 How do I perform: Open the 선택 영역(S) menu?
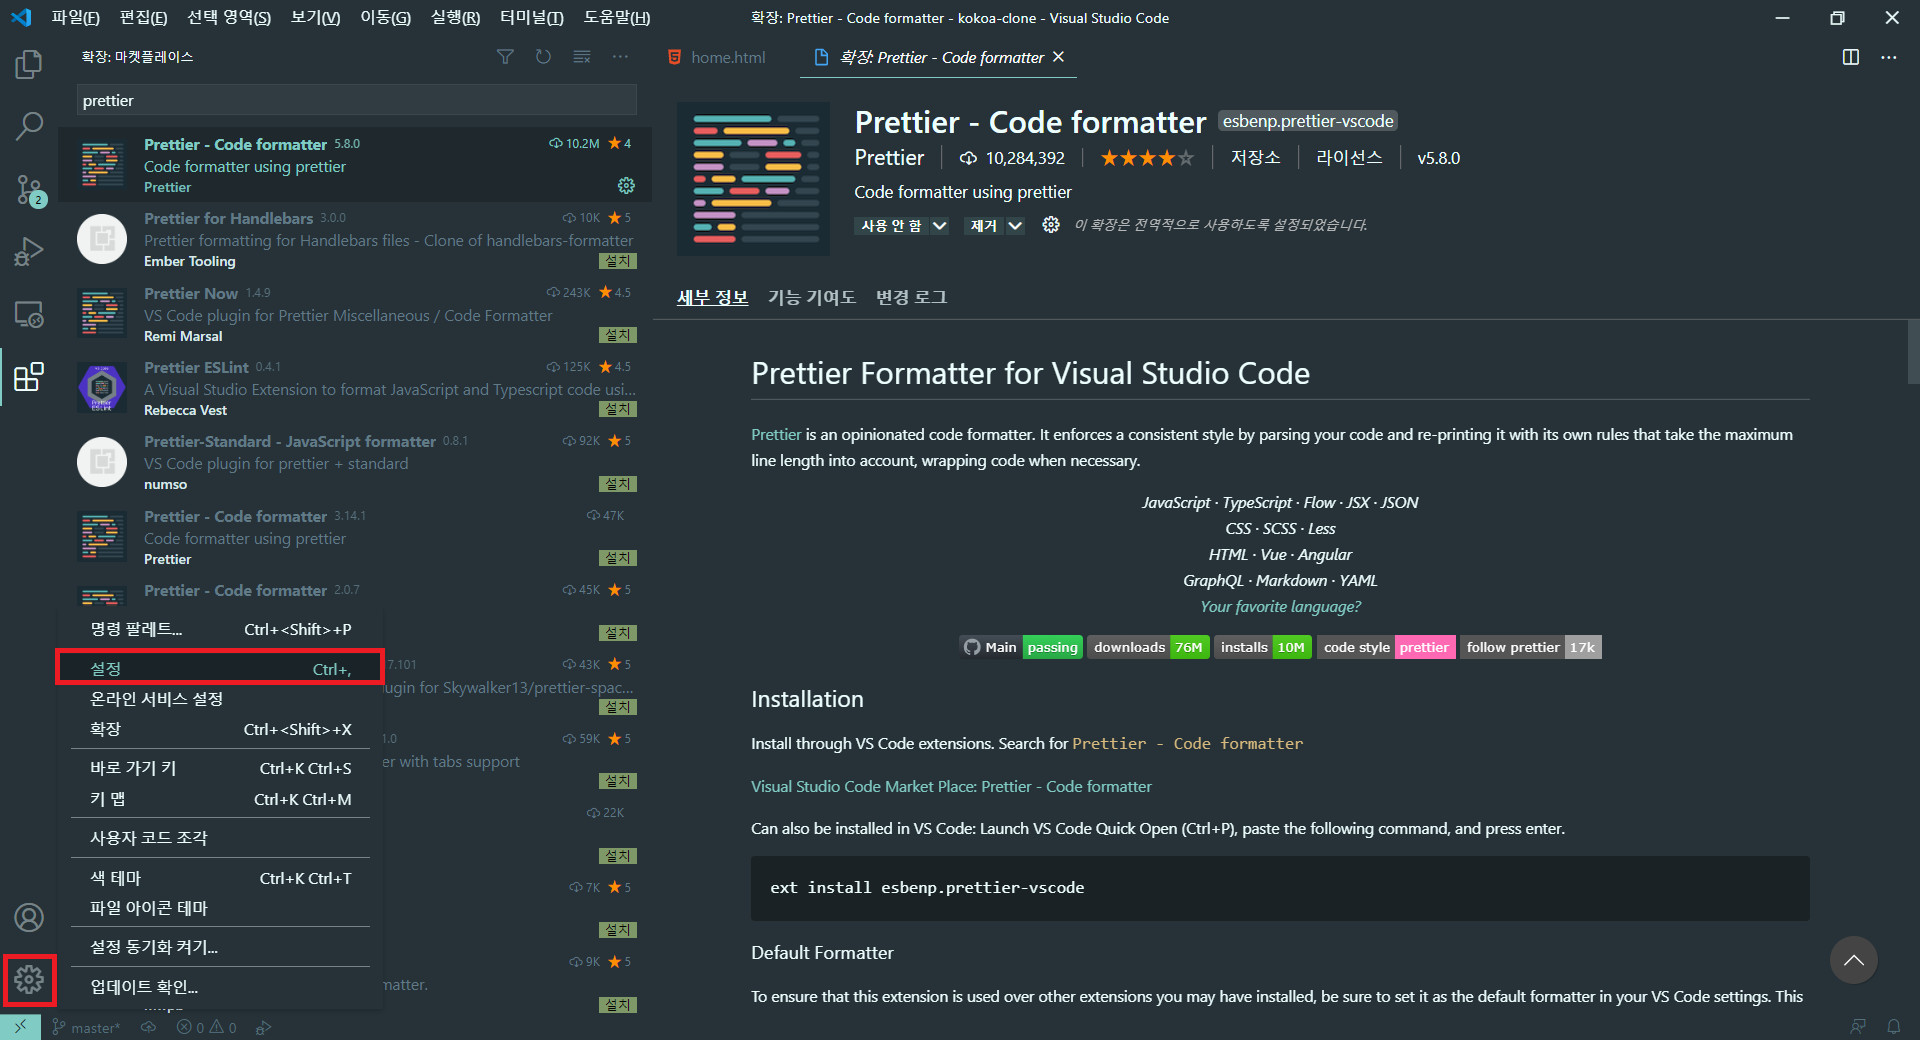229,18
